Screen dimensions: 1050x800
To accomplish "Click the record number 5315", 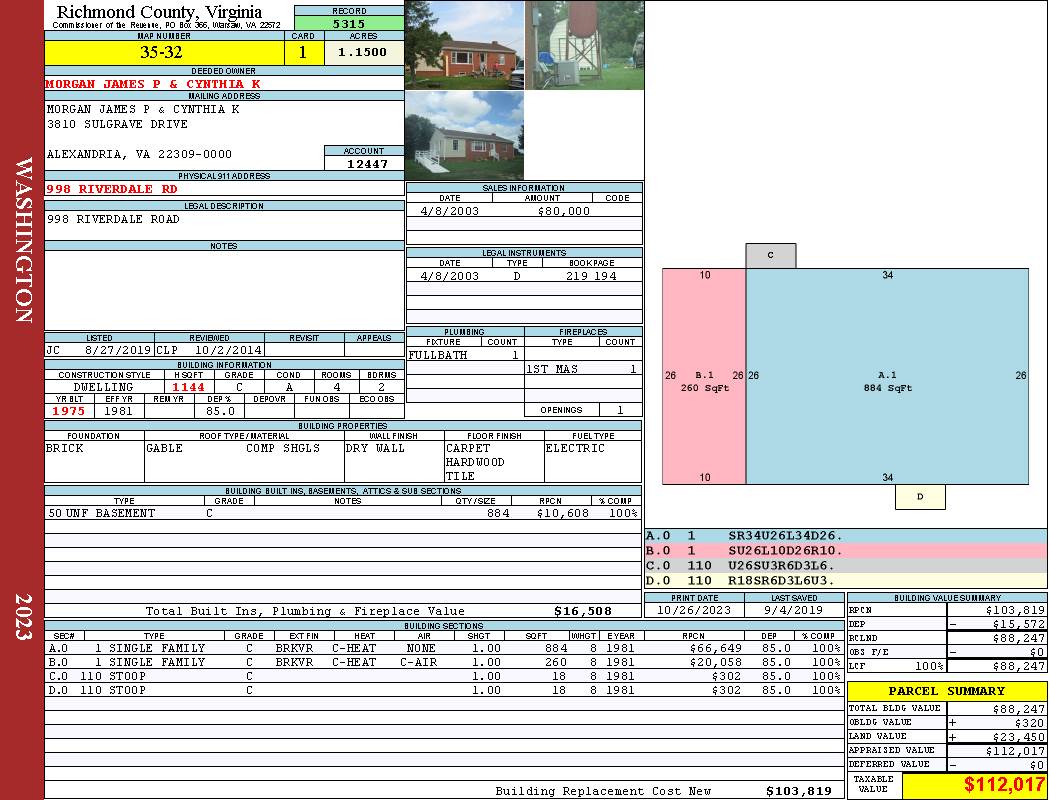I will (349, 23).
